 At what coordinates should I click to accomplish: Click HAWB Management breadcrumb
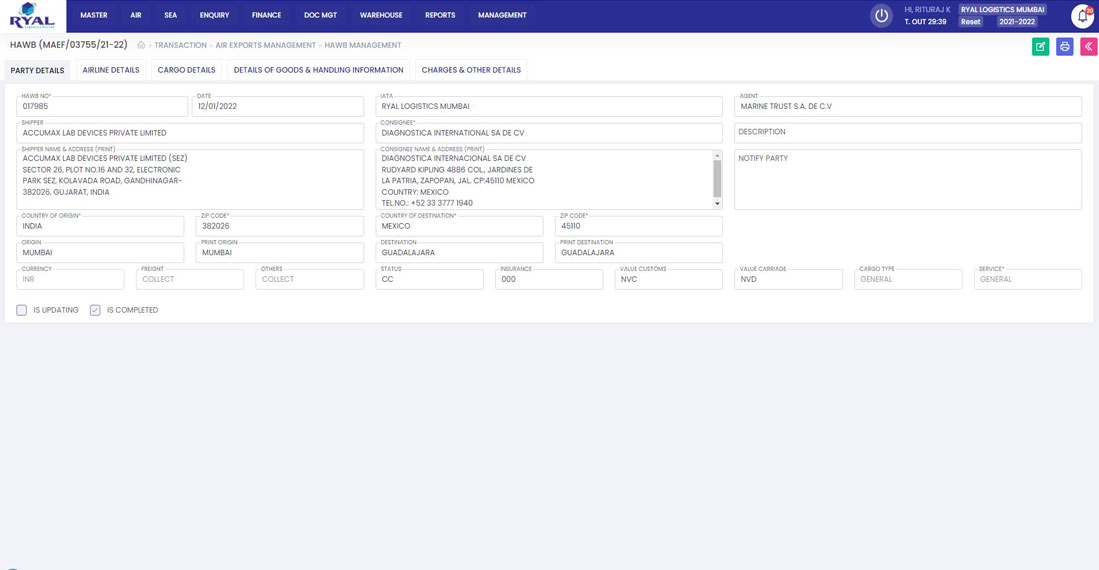(x=363, y=45)
